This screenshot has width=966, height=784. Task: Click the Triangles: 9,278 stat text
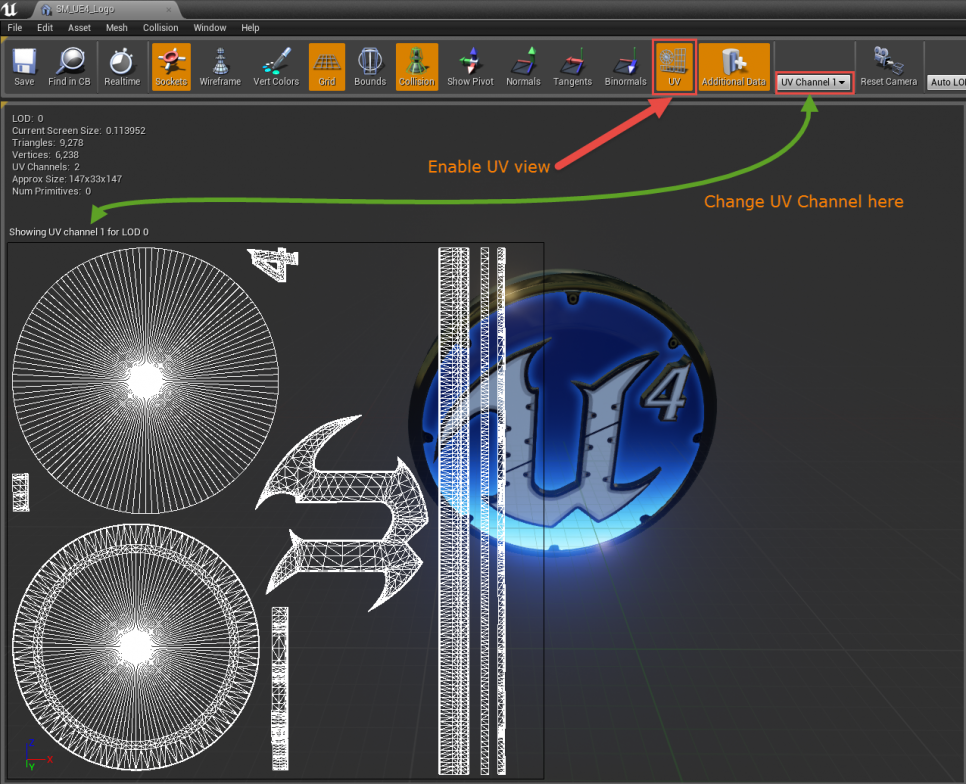(47, 142)
